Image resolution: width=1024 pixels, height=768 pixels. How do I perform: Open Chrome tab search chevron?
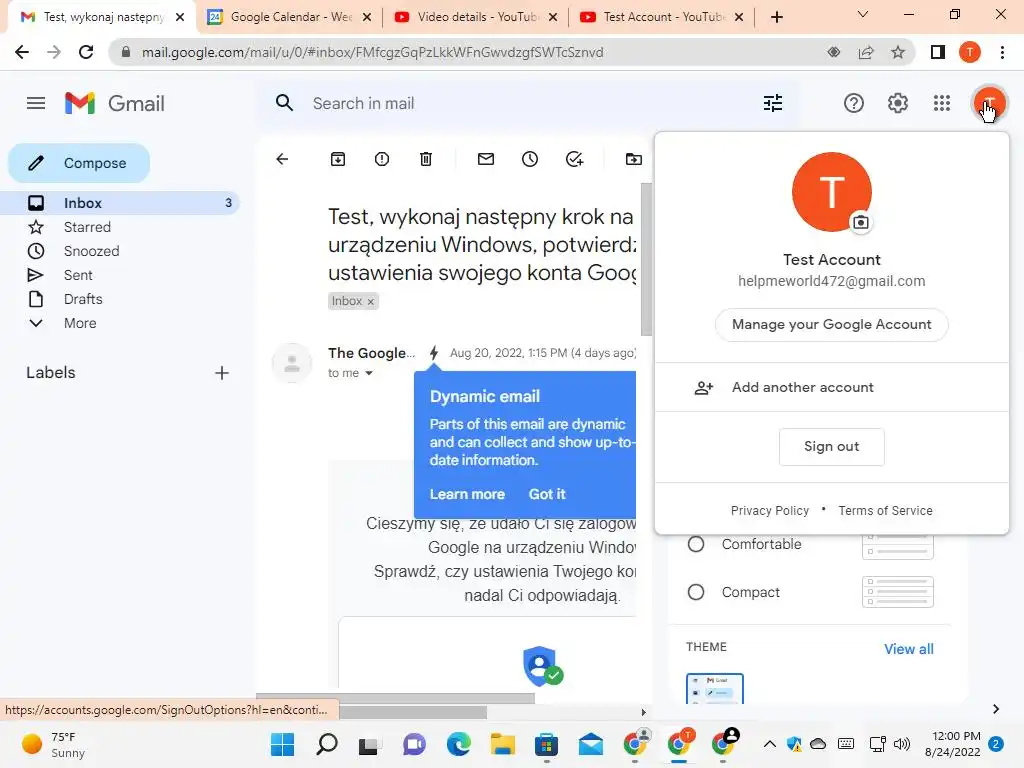863,14
